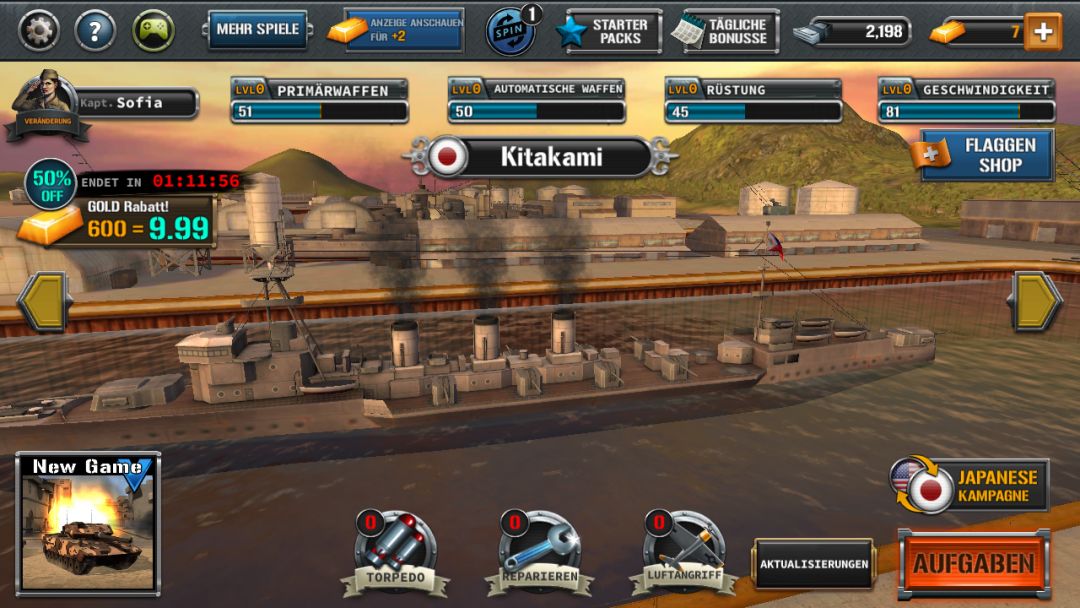Add gold with the plus icon

click(1043, 32)
